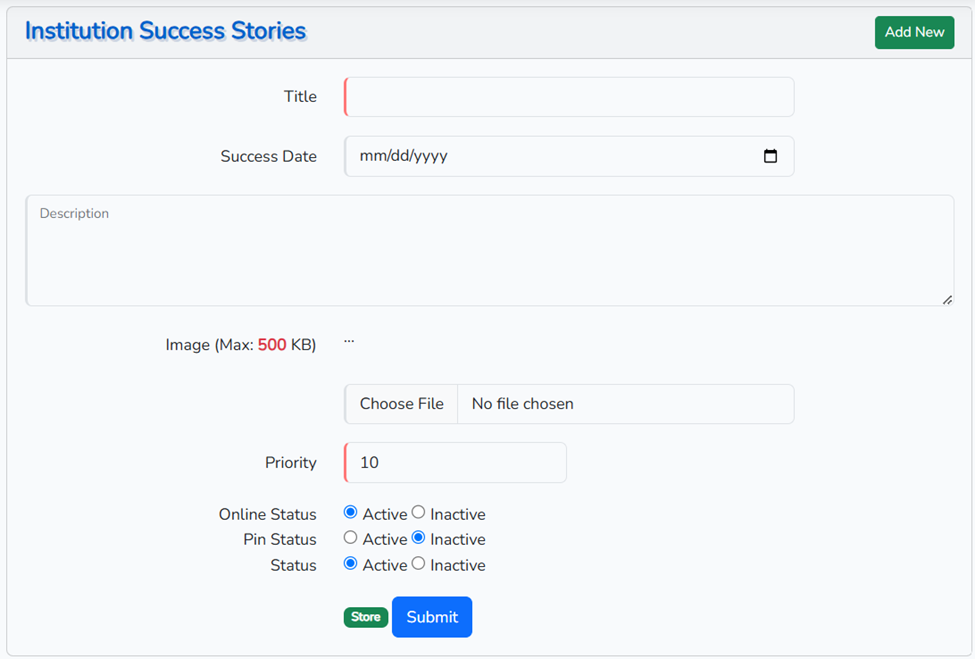
Task: Focus the Title input field
Action: (569, 97)
